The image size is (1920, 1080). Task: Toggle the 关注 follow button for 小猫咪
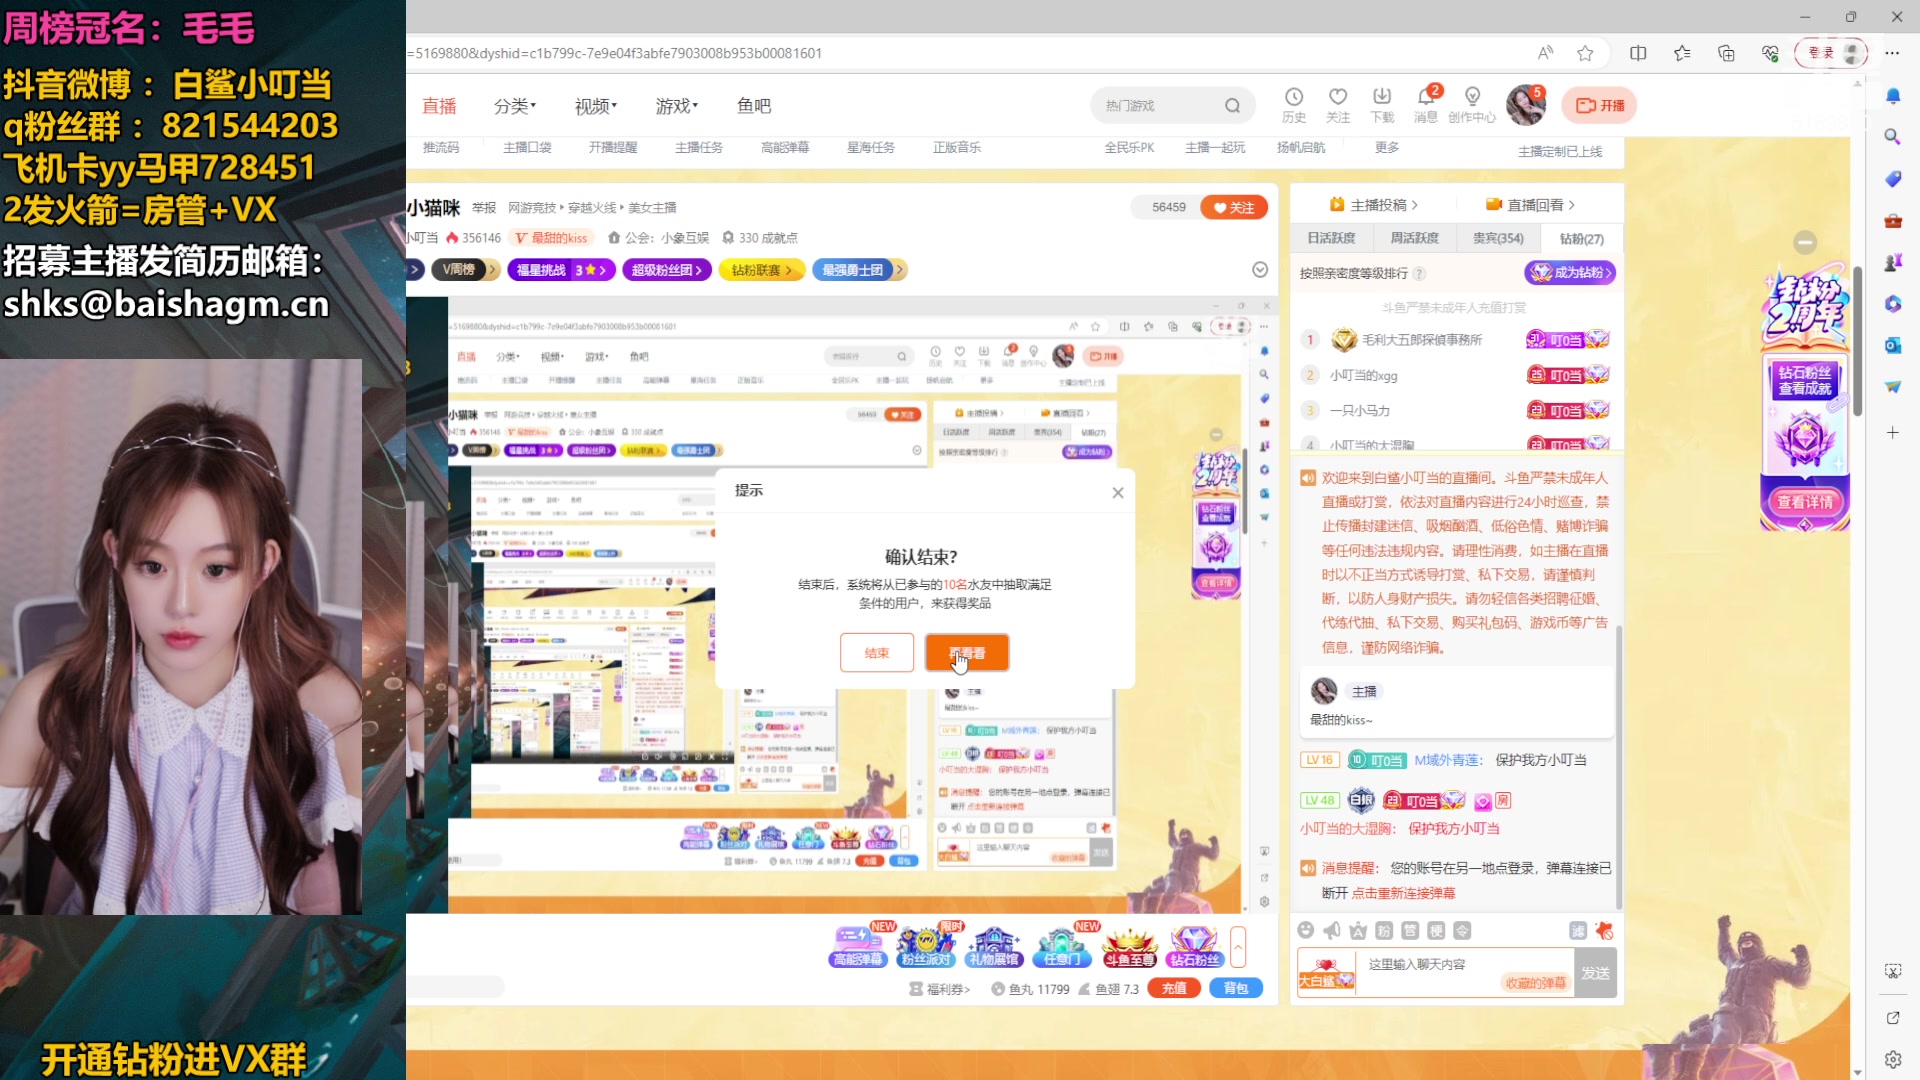[x=1234, y=207]
